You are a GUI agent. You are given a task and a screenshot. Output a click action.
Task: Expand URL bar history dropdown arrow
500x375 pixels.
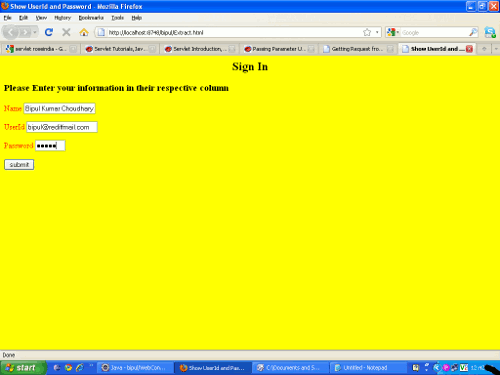coord(377,32)
